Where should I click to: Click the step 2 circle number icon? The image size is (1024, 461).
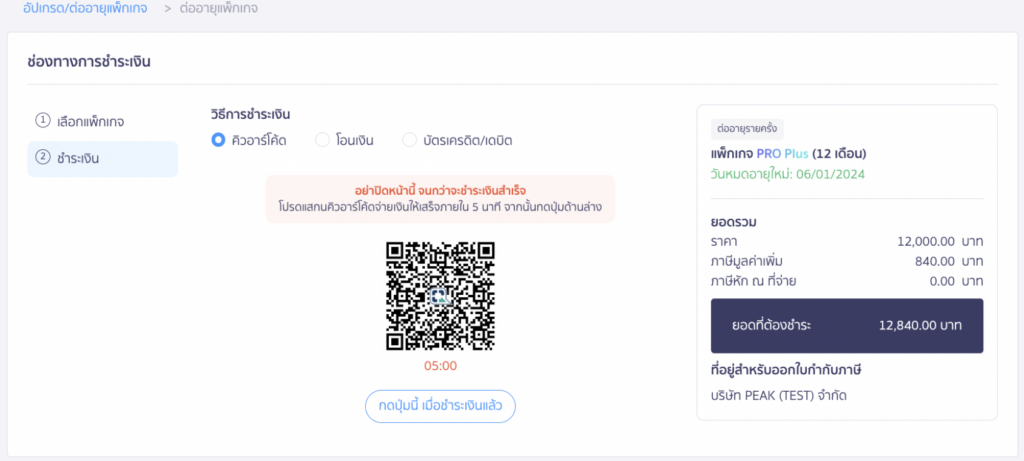pyautogui.click(x=42, y=157)
